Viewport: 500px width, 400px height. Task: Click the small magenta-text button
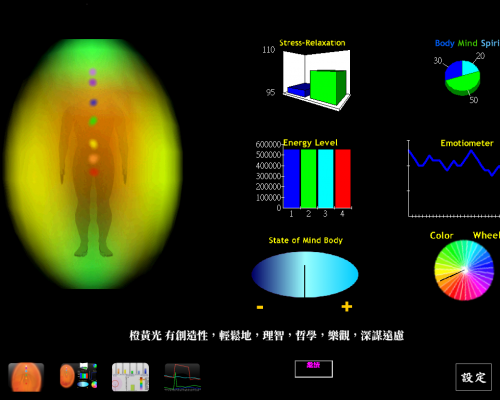(x=314, y=369)
